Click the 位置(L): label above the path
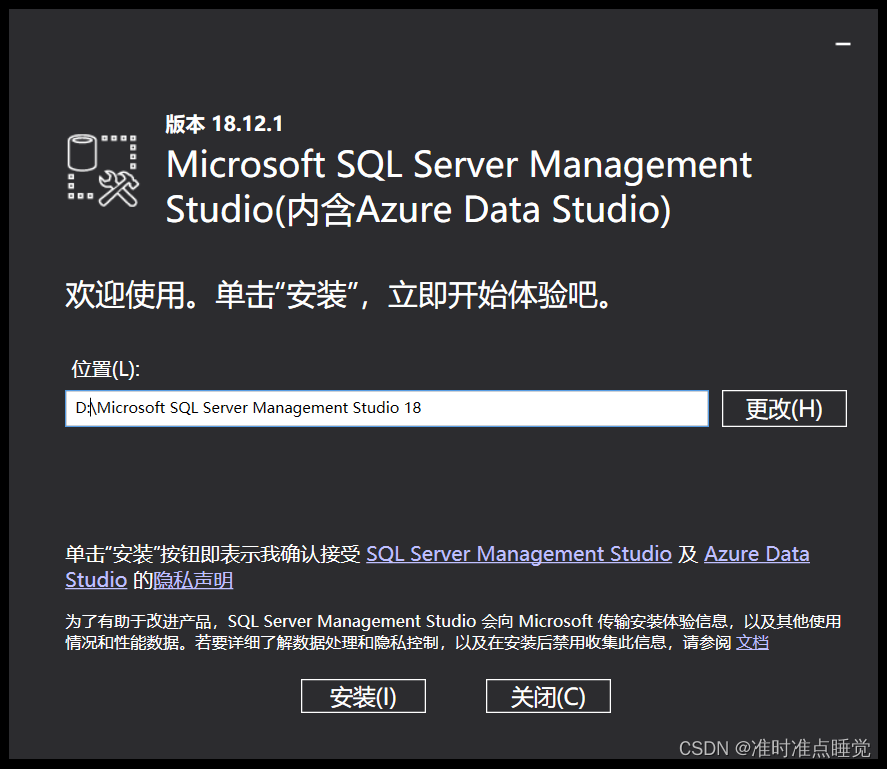This screenshot has width=887, height=769. click(x=106, y=369)
